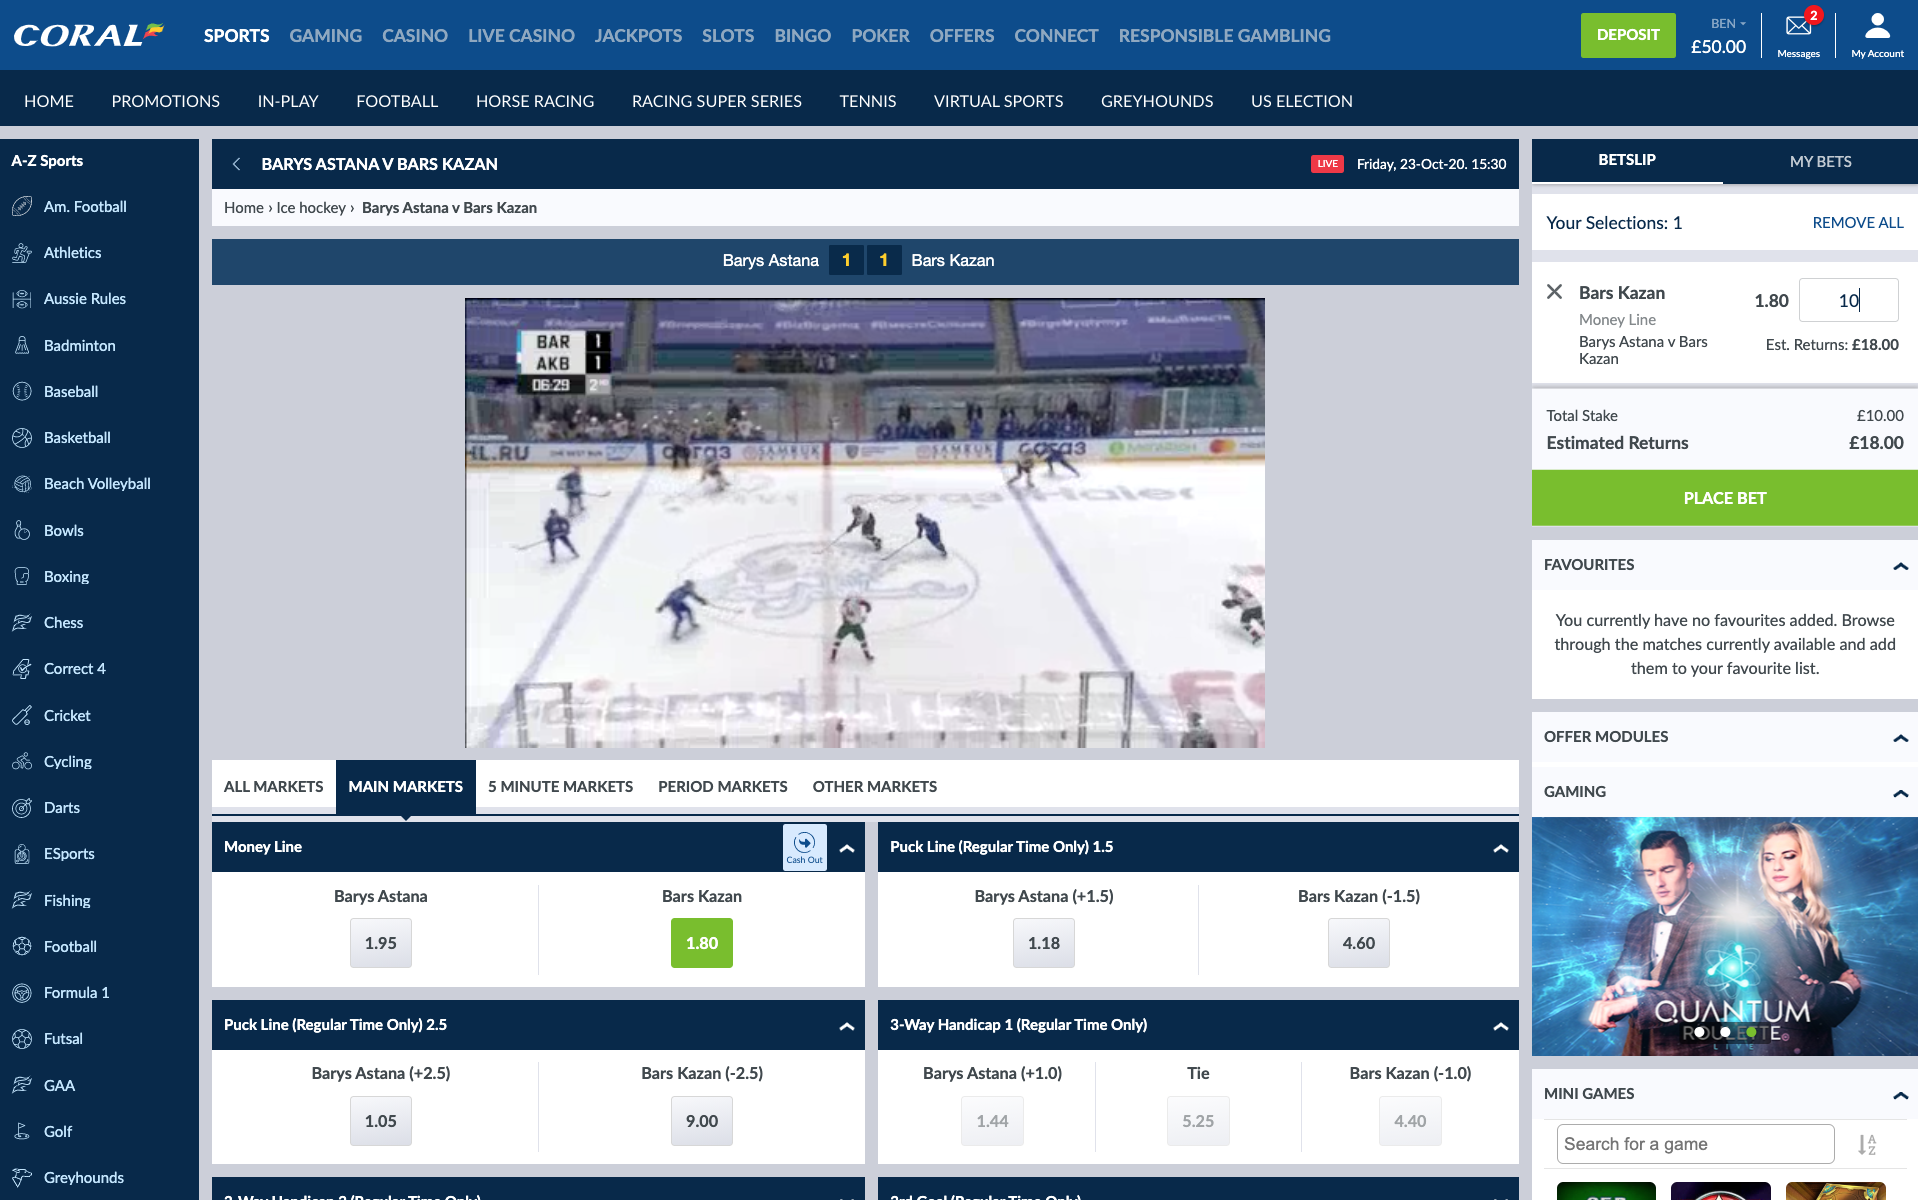Screen dimensions: 1918x1200
Task: Open the Messages envelope icon
Action: [x=1798, y=27]
